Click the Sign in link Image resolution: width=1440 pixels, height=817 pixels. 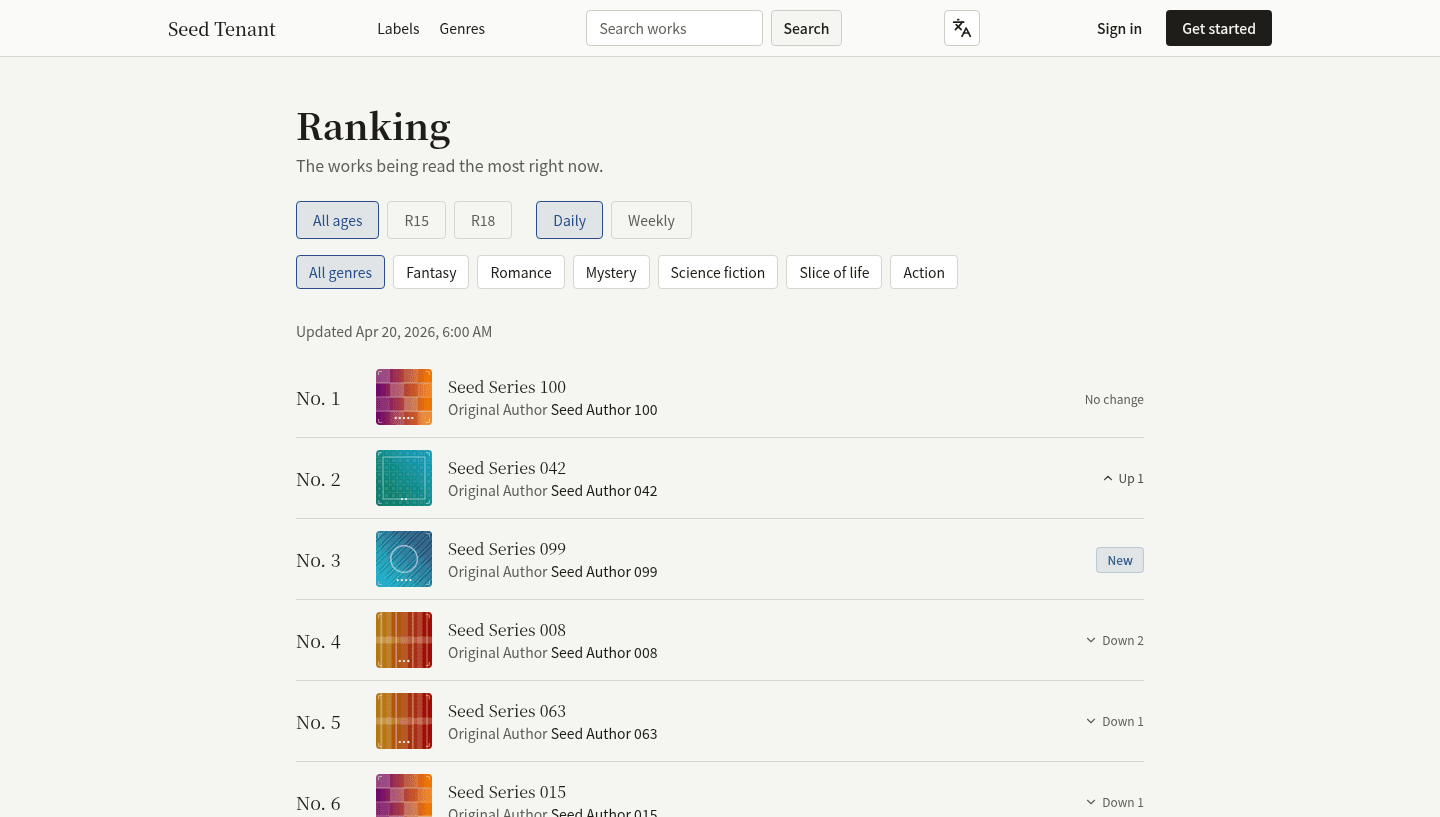pyautogui.click(x=1119, y=28)
